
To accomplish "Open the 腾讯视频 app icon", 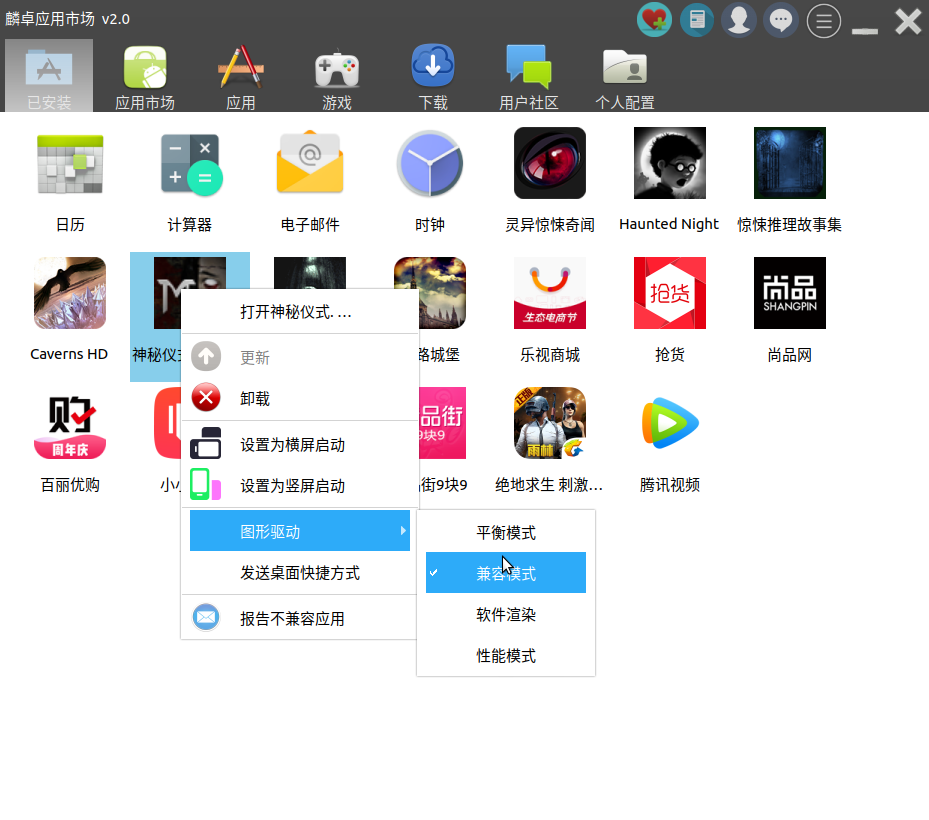I will [x=669, y=423].
